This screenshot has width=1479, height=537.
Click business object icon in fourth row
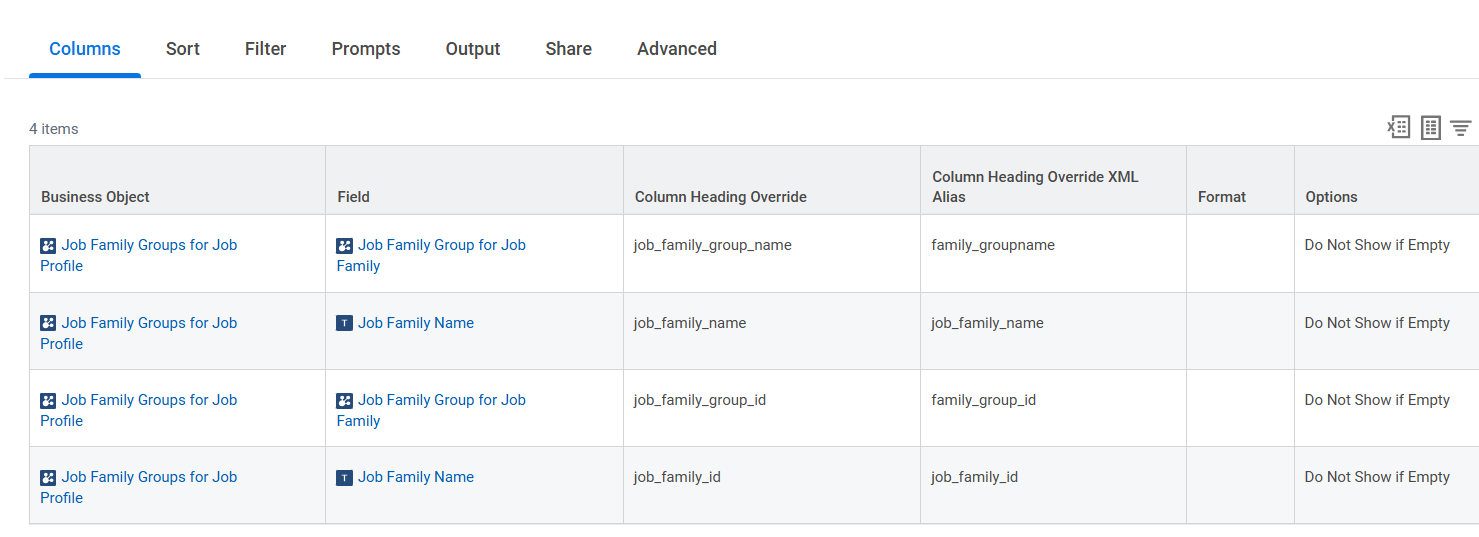(x=48, y=478)
